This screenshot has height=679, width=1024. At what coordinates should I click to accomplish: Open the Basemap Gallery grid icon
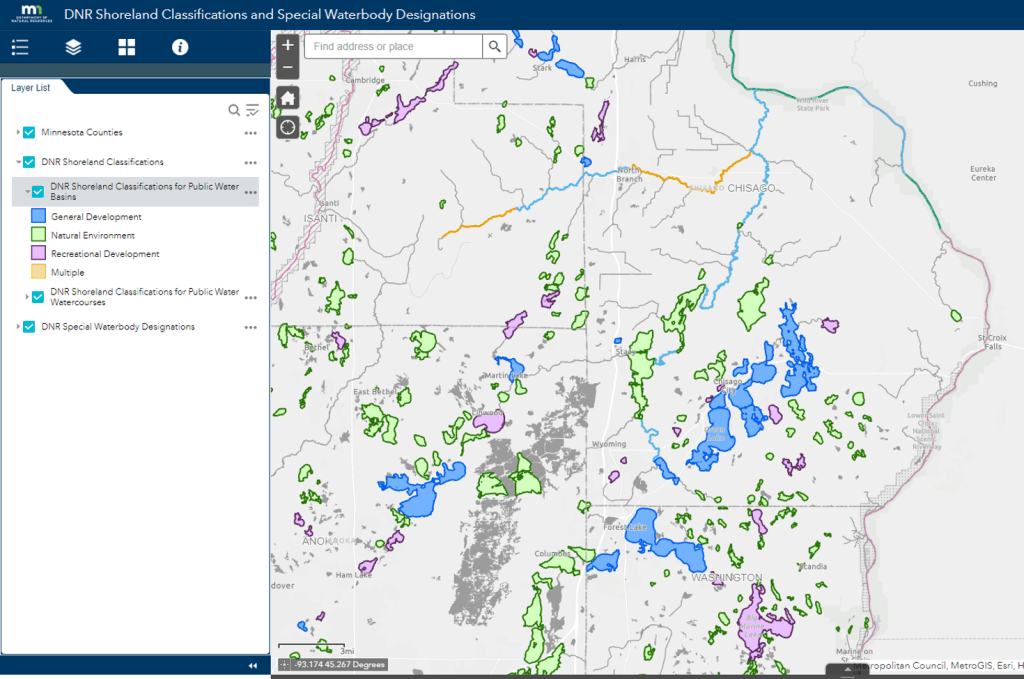[126, 47]
